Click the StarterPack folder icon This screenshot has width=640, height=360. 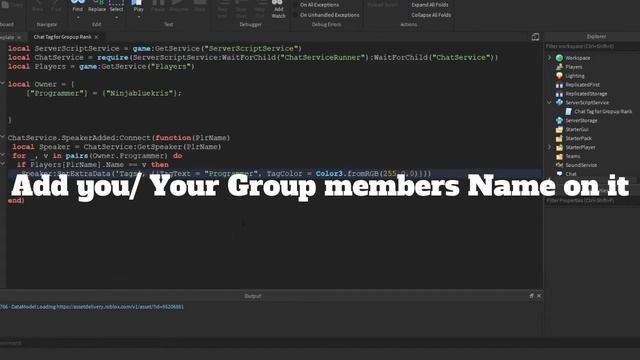point(559,138)
